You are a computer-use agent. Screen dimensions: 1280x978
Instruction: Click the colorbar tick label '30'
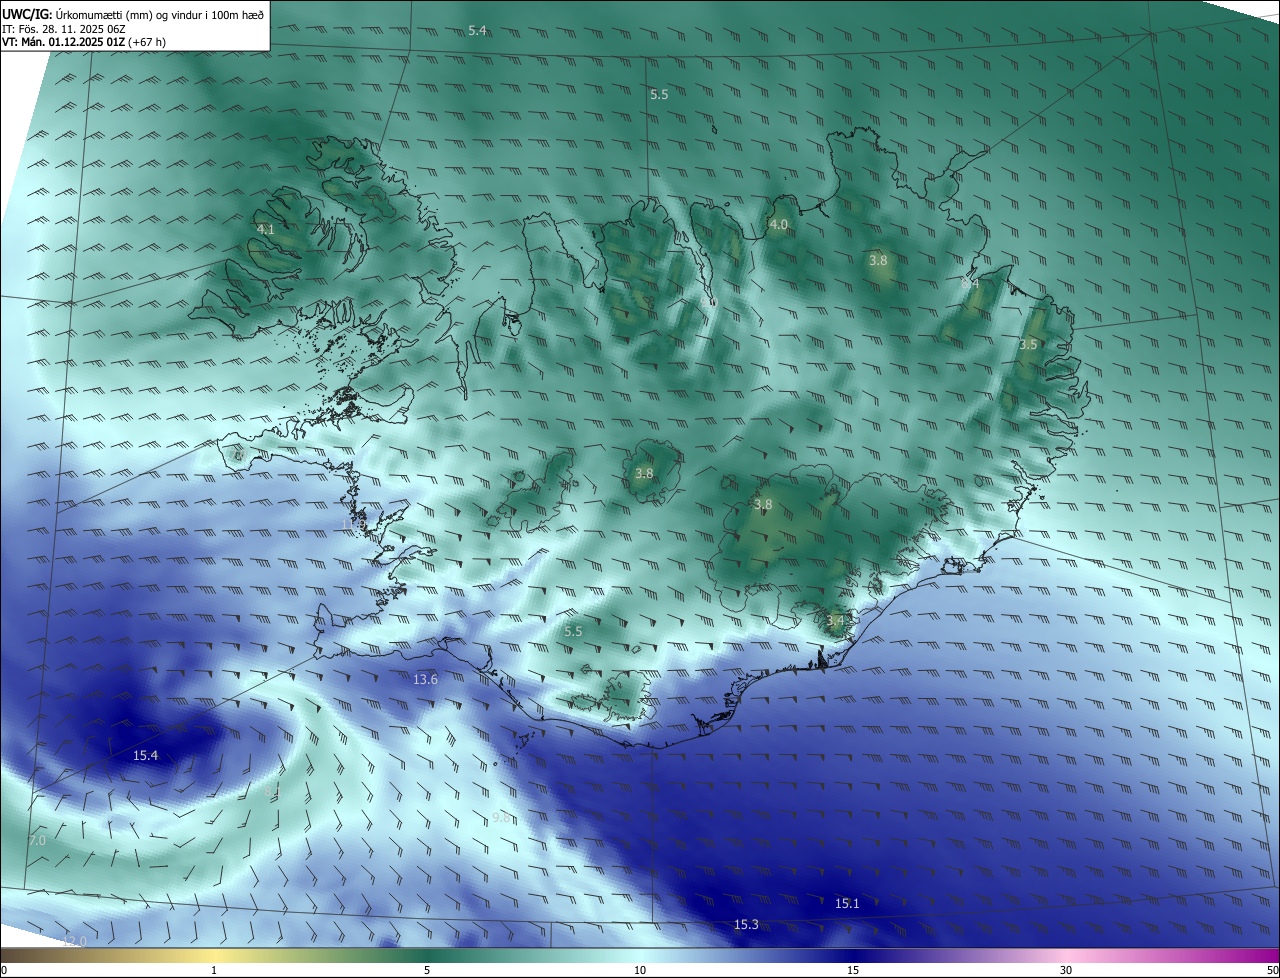tap(1066, 970)
